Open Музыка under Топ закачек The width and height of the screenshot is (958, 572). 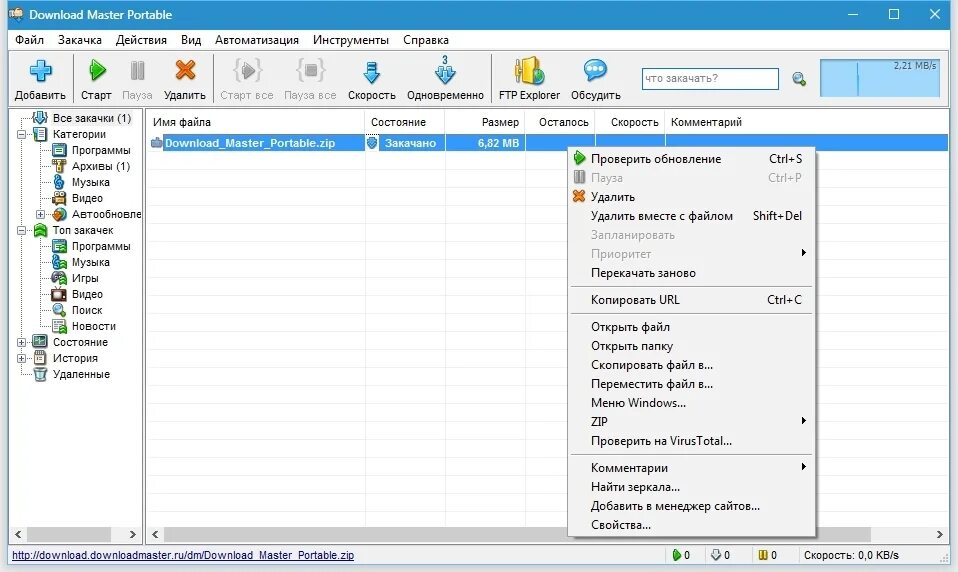click(x=90, y=262)
